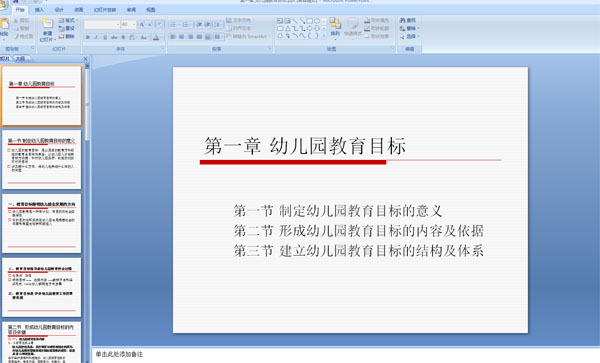The image size is (600, 363).
Task: Pick the triangle shape in gallery
Action: pos(287,29)
